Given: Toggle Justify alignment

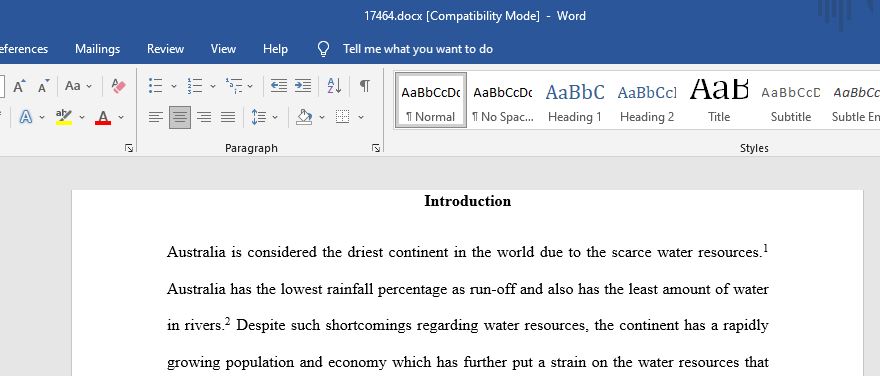Looking at the screenshot, I should (228, 117).
